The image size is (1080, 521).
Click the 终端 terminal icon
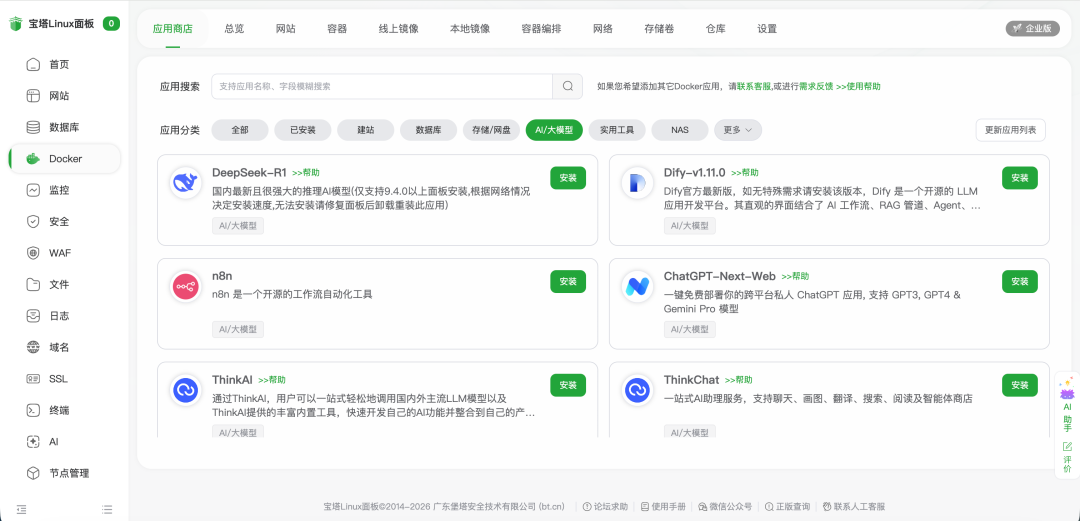point(33,411)
